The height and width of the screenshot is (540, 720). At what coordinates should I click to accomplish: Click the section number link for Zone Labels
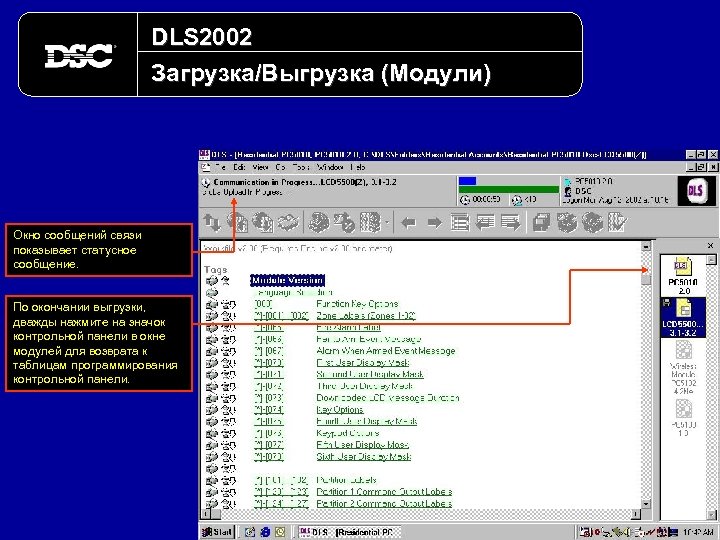(281, 316)
